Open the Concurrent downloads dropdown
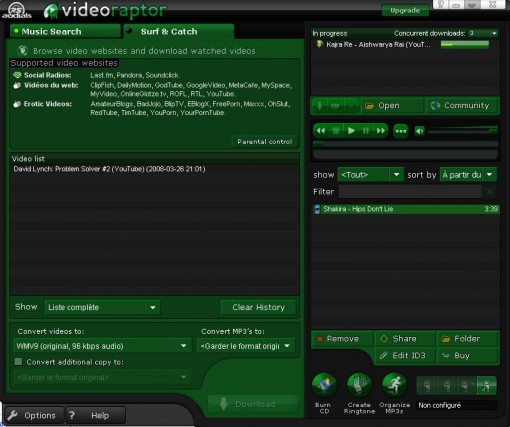This screenshot has width=510, height=427. (494, 33)
